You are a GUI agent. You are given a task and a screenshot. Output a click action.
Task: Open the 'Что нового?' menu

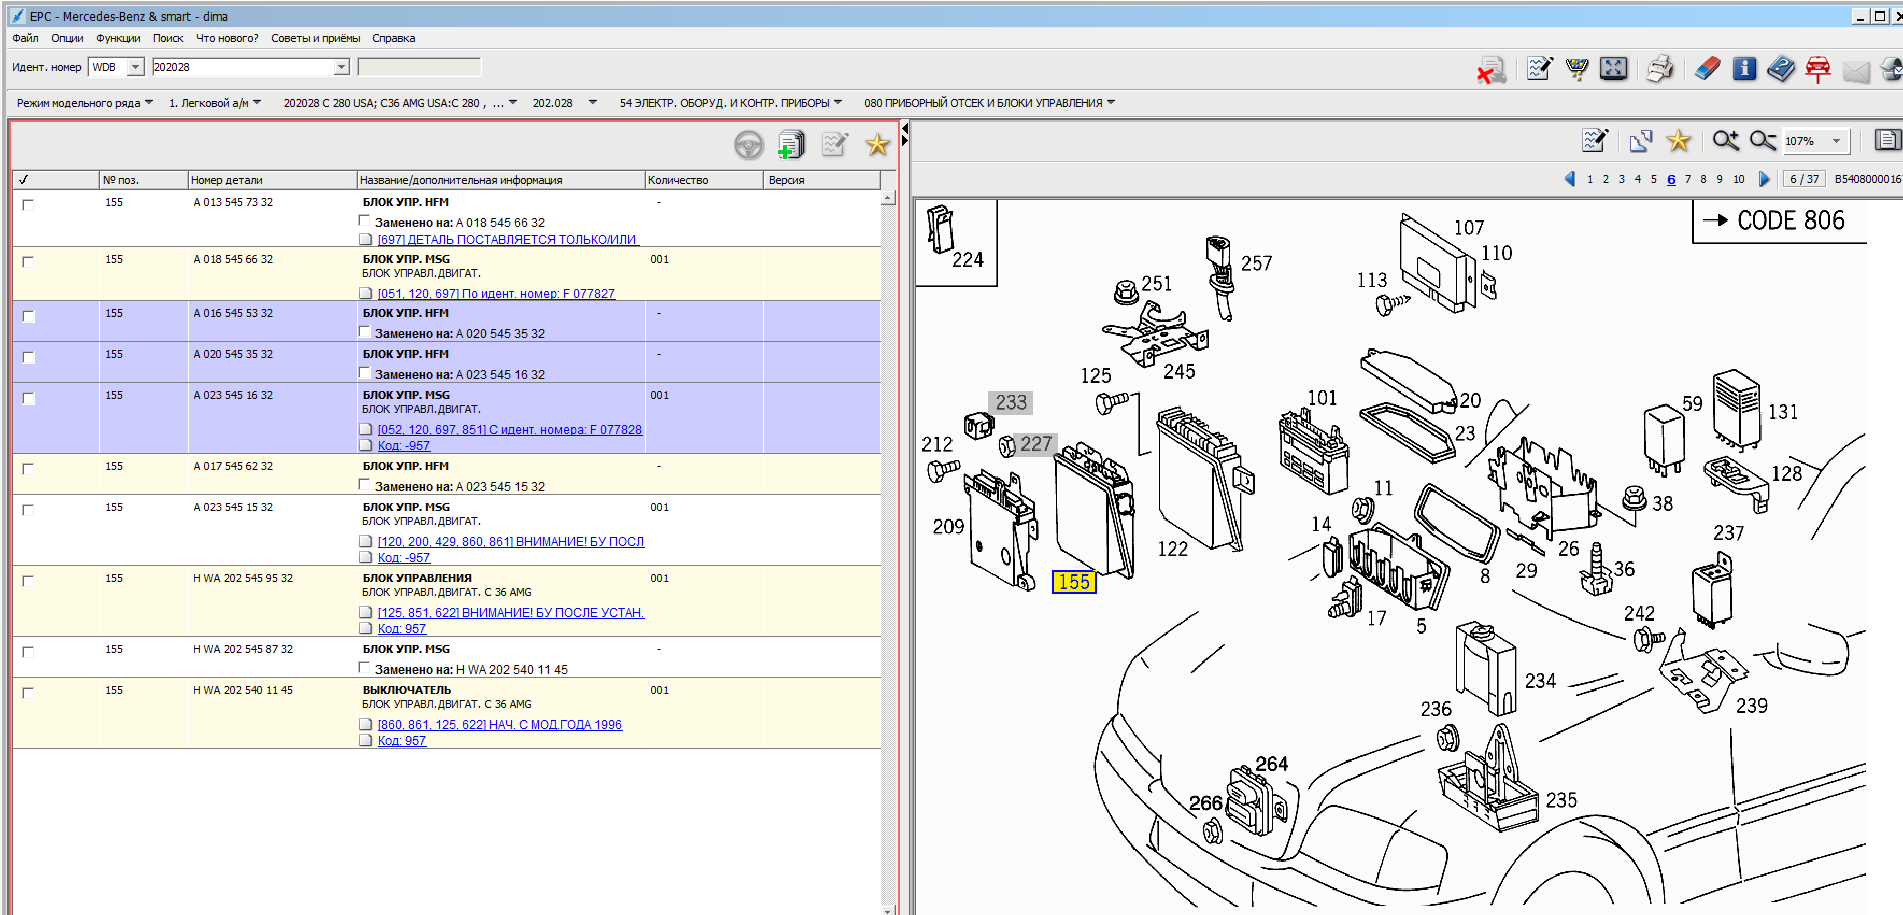pos(227,38)
